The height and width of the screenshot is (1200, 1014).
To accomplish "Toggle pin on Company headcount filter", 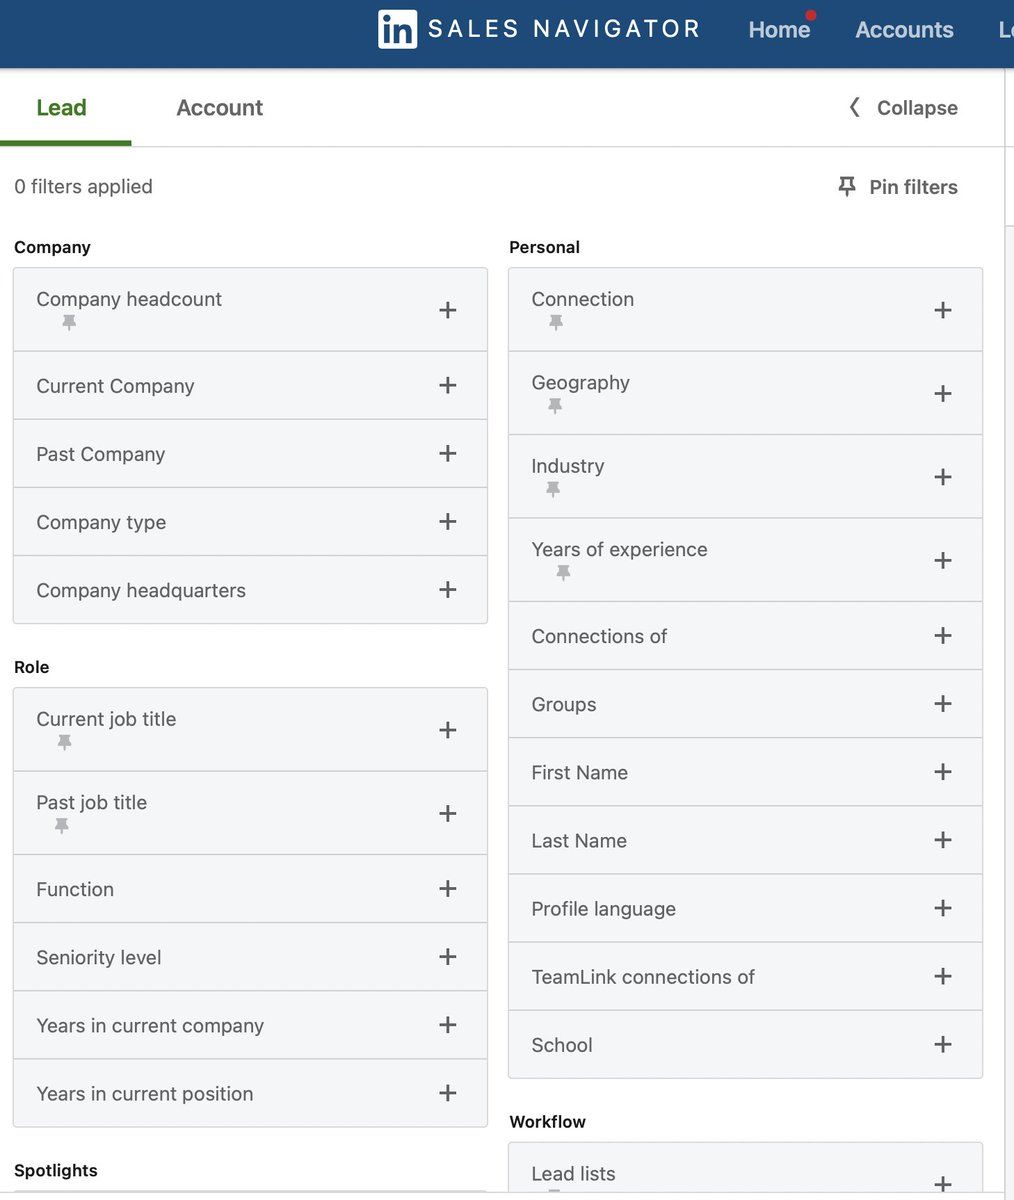I will 69,323.
